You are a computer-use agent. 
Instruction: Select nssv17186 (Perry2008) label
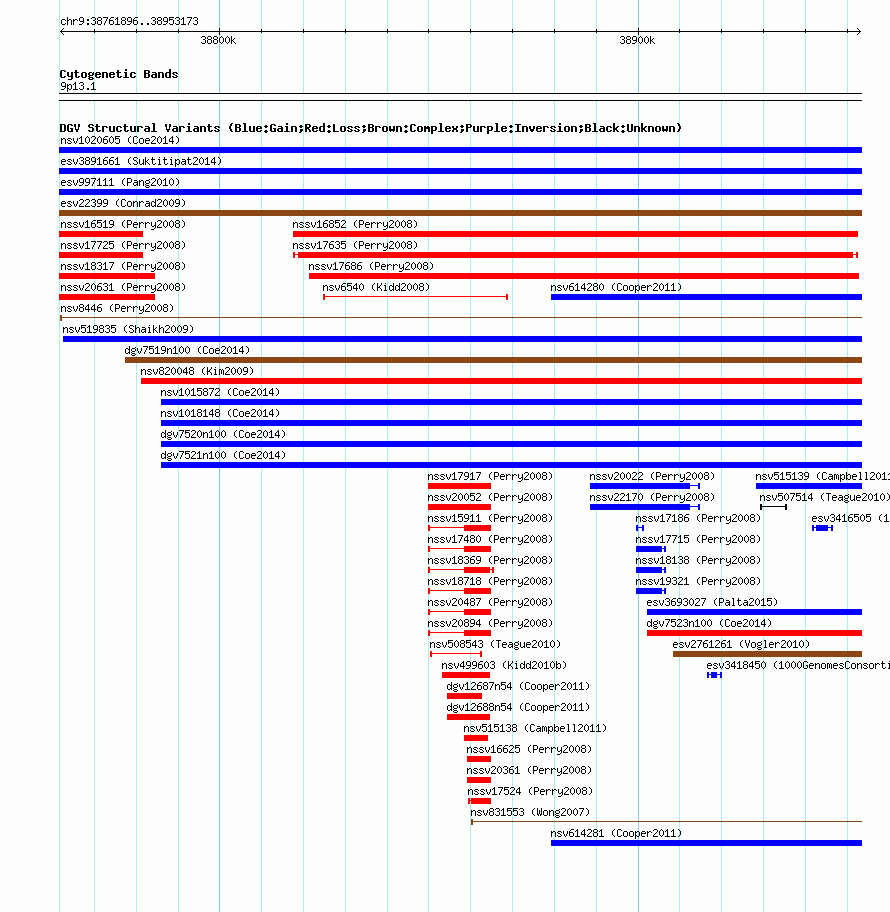[698, 518]
